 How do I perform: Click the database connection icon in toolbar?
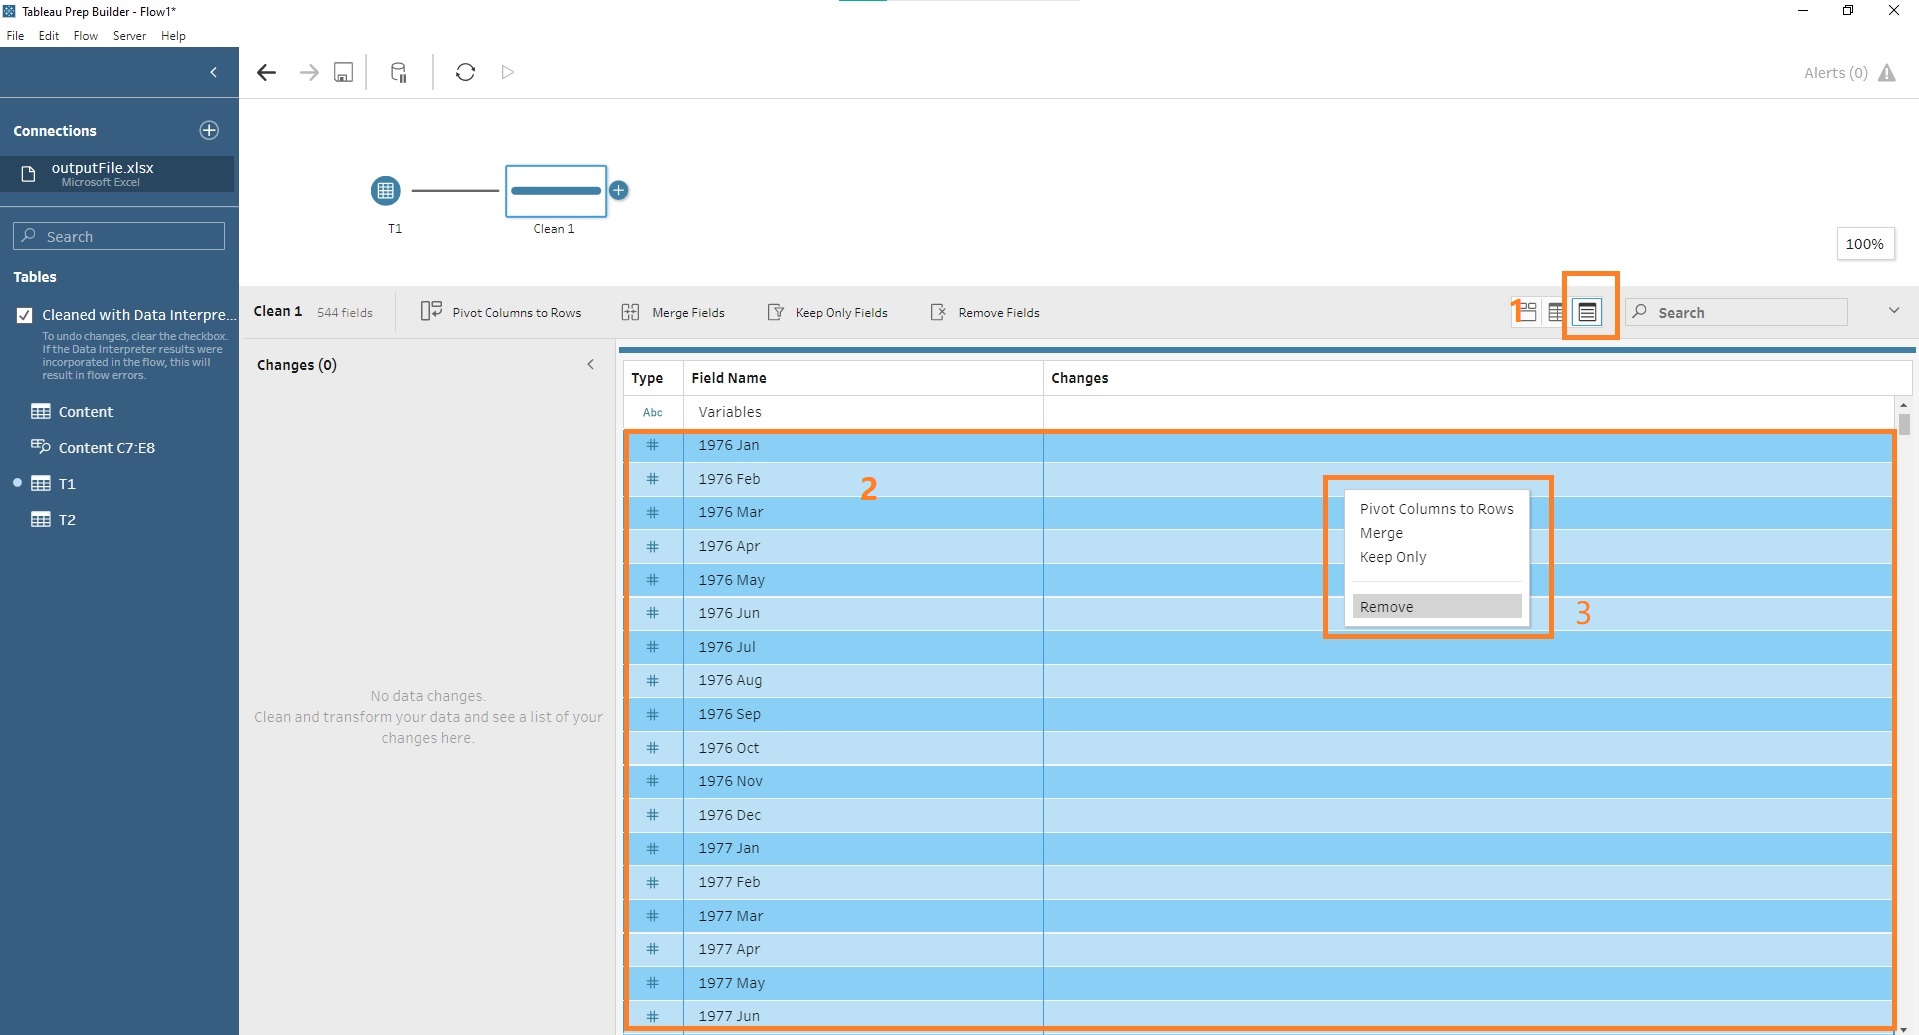pos(398,72)
